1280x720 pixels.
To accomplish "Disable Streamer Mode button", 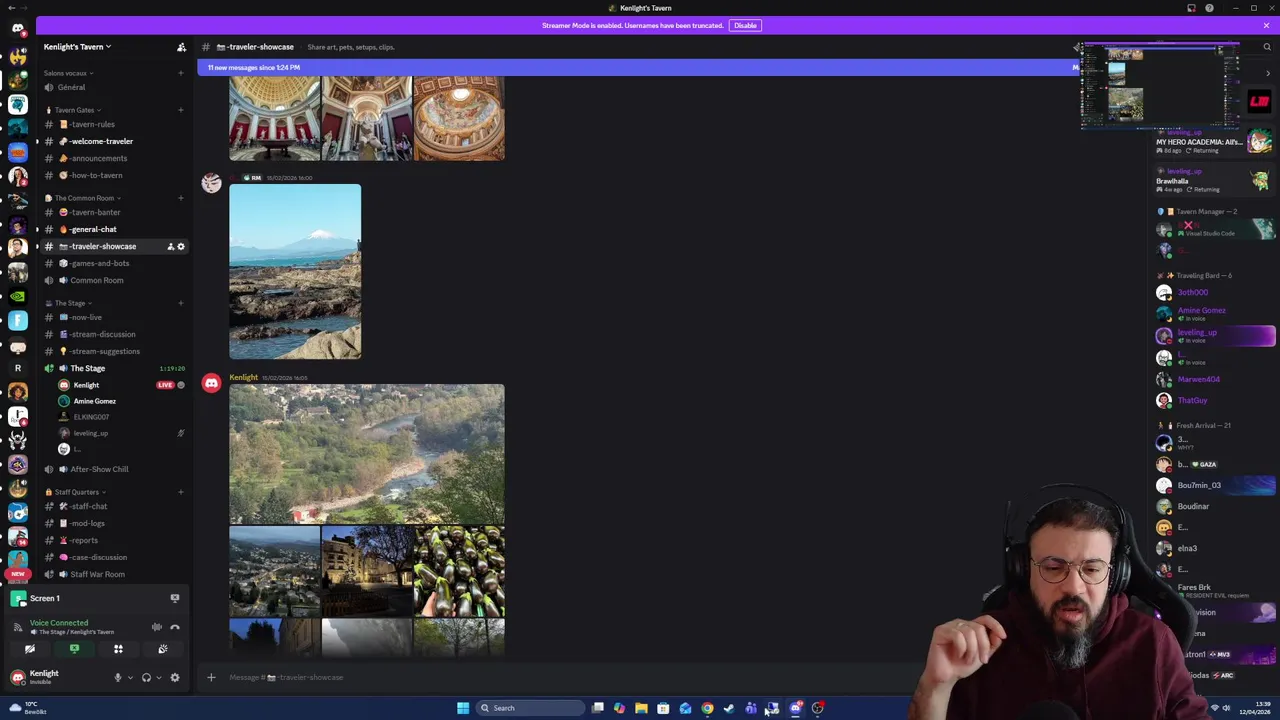I will tap(745, 25).
